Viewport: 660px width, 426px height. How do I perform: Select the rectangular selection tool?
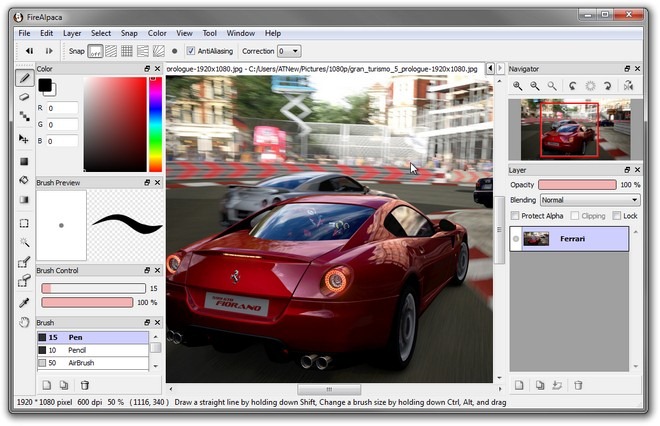(25, 223)
